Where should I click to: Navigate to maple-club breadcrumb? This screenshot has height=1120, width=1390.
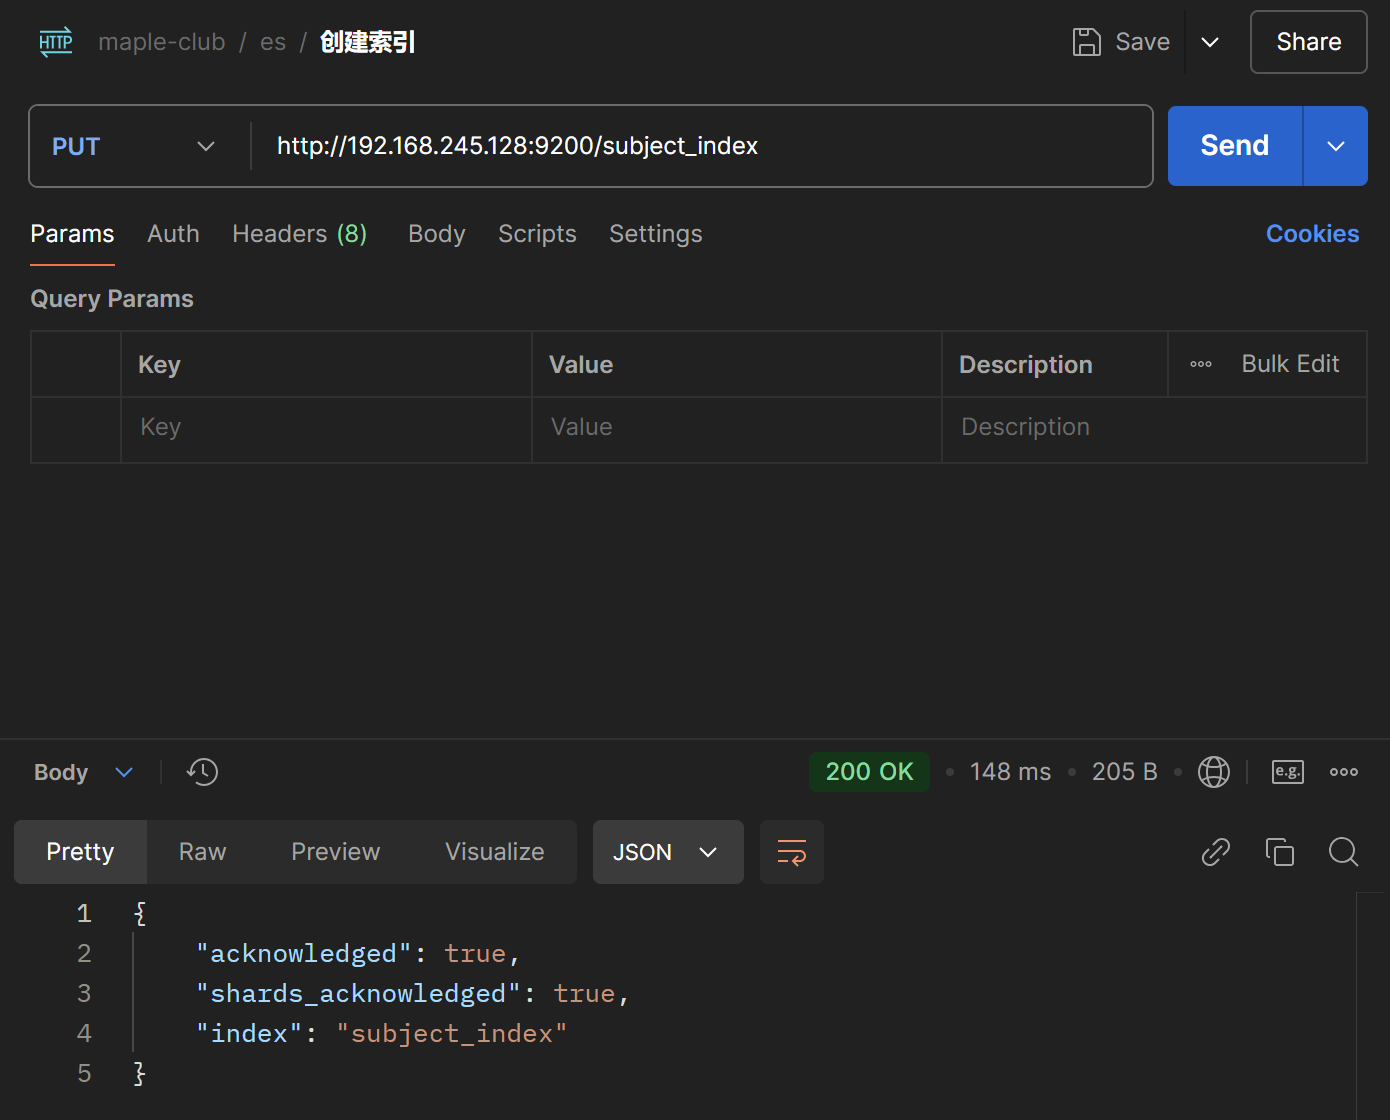click(162, 42)
